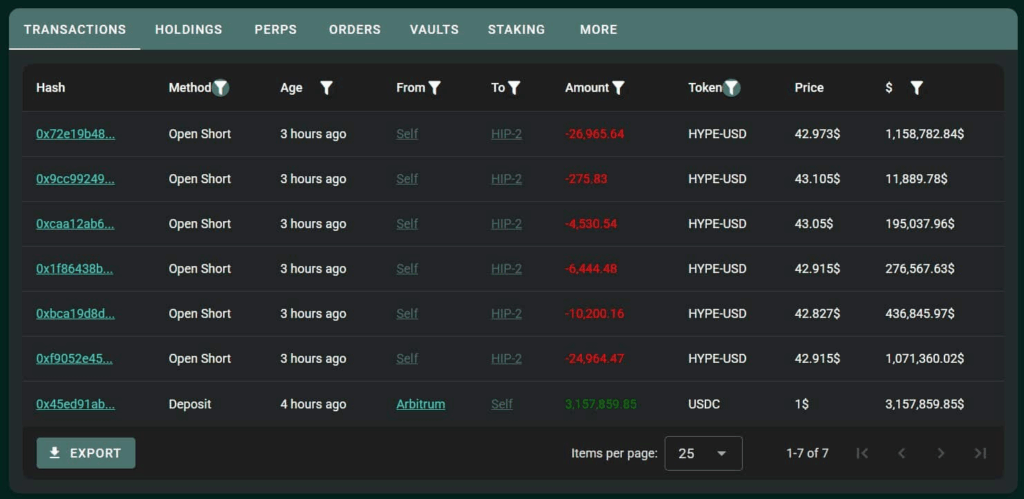Select the Staking tab
Viewport: 1024px width, 499px height.
[x=516, y=29]
